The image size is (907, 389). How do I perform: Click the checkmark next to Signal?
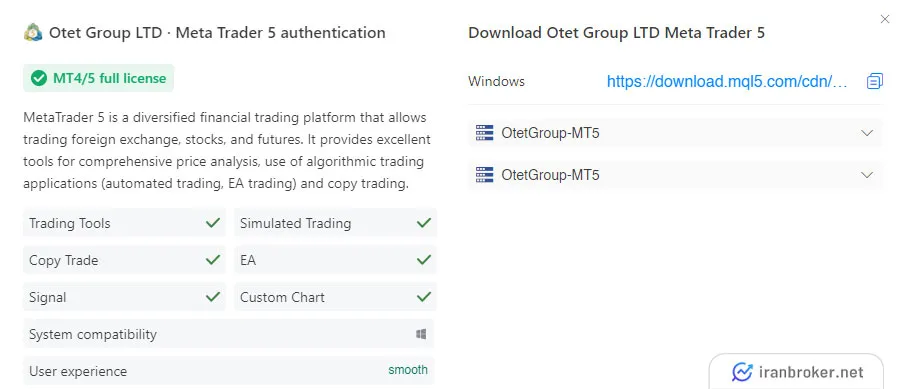213,297
